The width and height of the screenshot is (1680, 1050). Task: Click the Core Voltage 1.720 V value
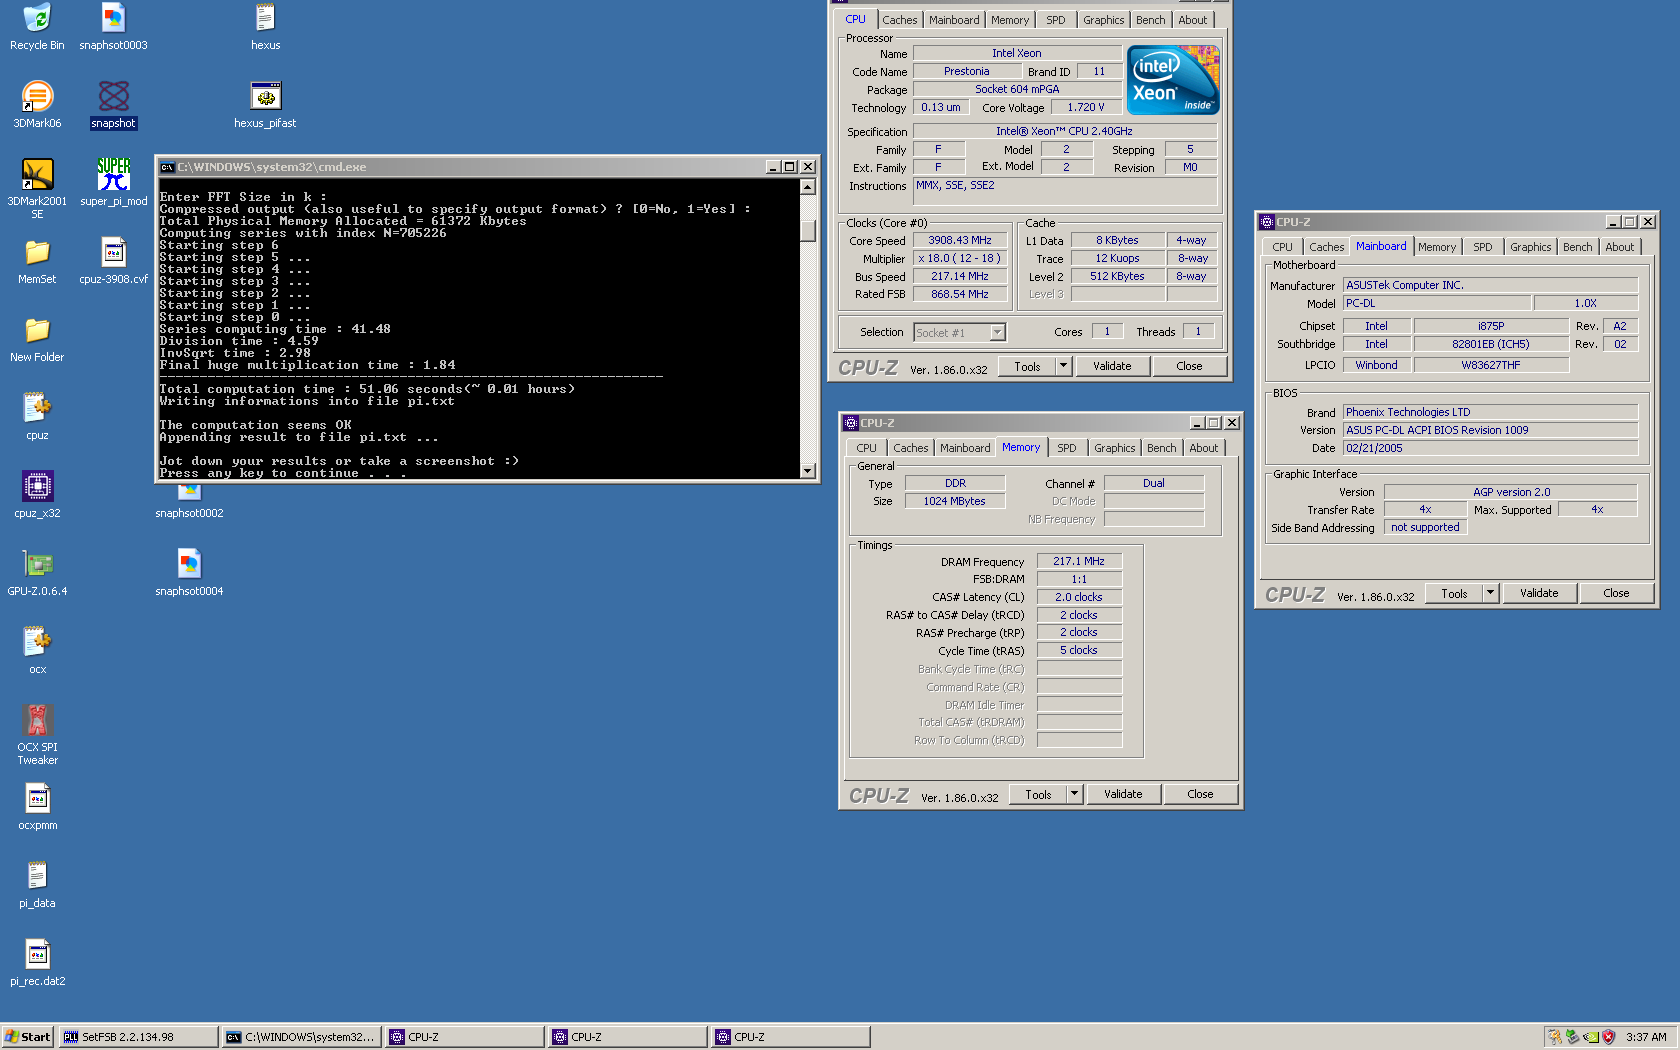coord(1086,107)
